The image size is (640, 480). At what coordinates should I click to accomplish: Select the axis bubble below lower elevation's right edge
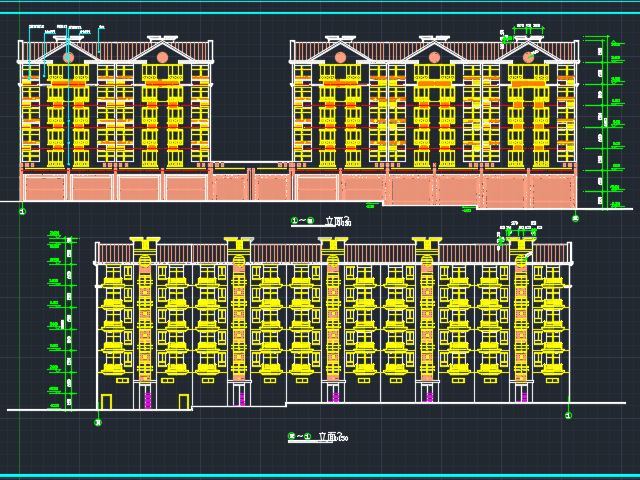tap(568, 415)
